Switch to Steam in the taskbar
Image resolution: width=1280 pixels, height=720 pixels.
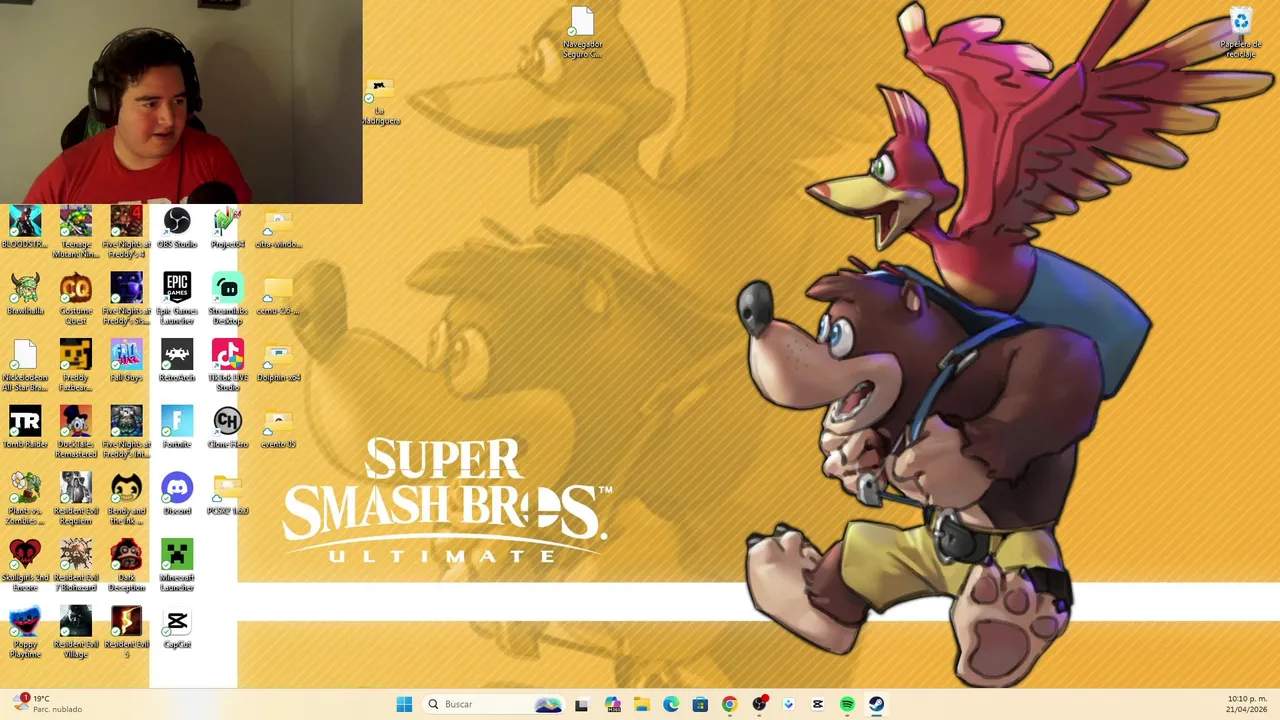click(x=877, y=704)
